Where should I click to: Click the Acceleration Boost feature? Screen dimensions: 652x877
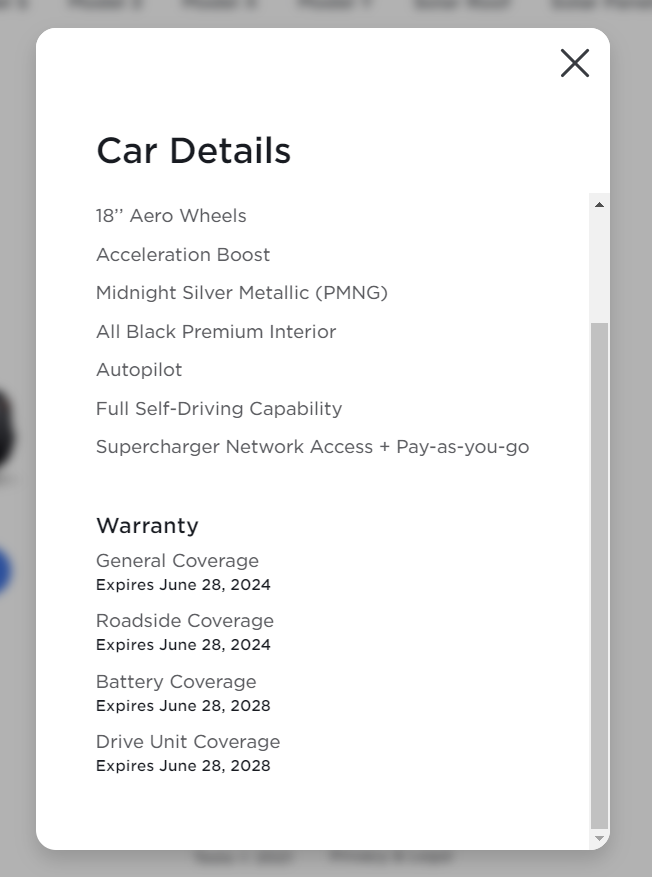click(183, 255)
